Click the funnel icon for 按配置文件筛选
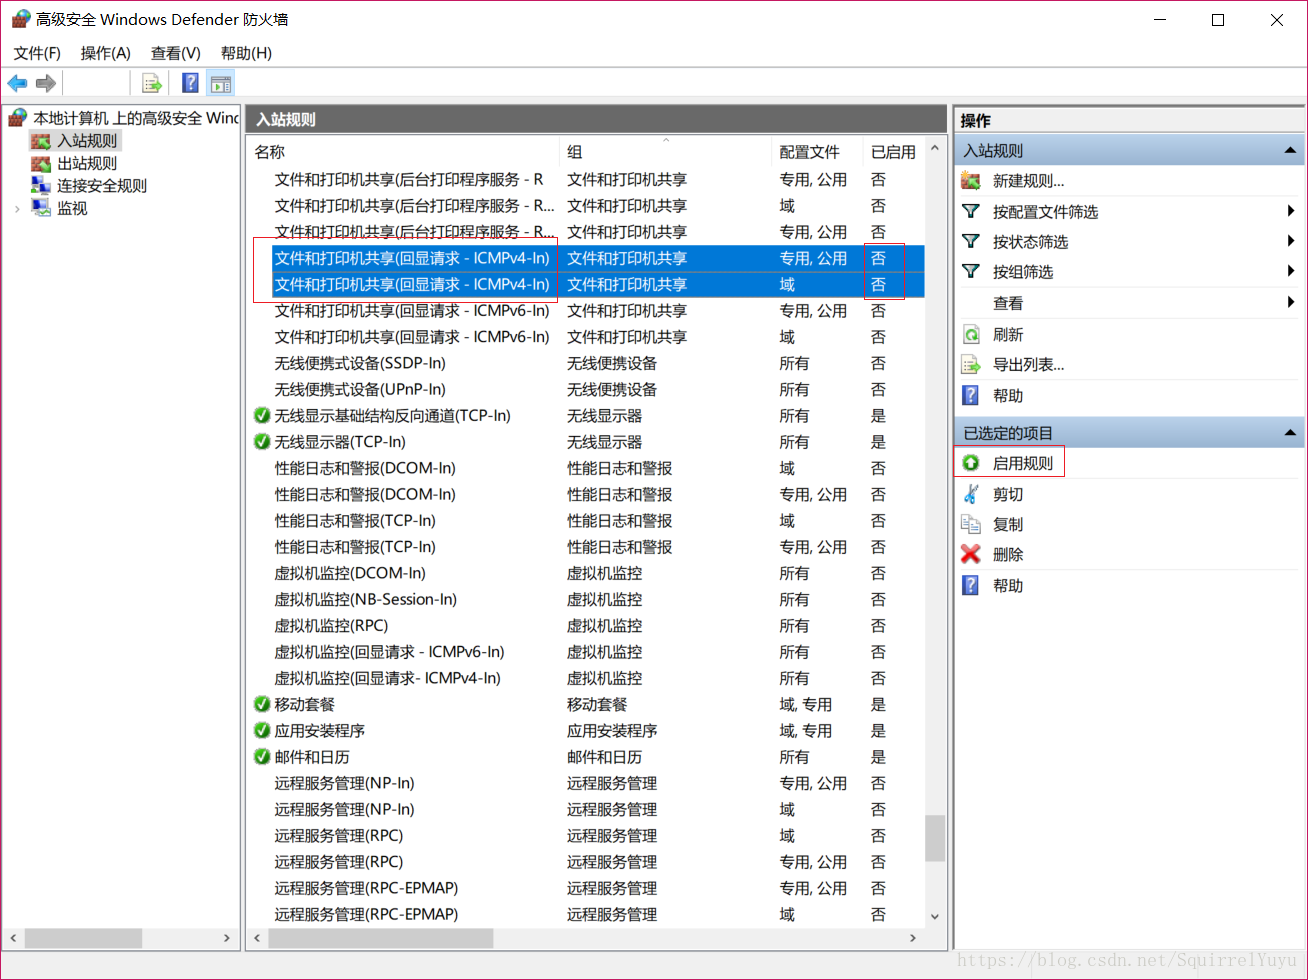This screenshot has width=1308, height=980. click(x=970, y=211)
